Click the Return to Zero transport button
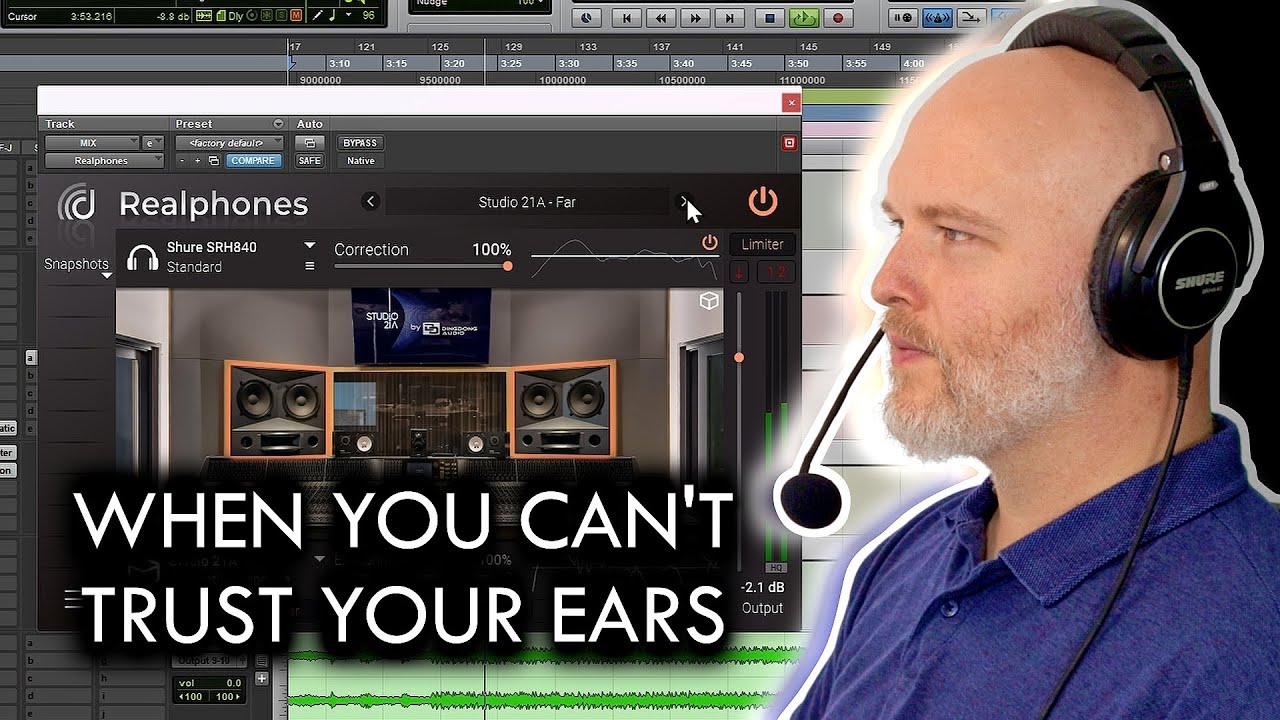This screenshot has width=1280, height=720. pyautogui.click(x=627, y=17)
